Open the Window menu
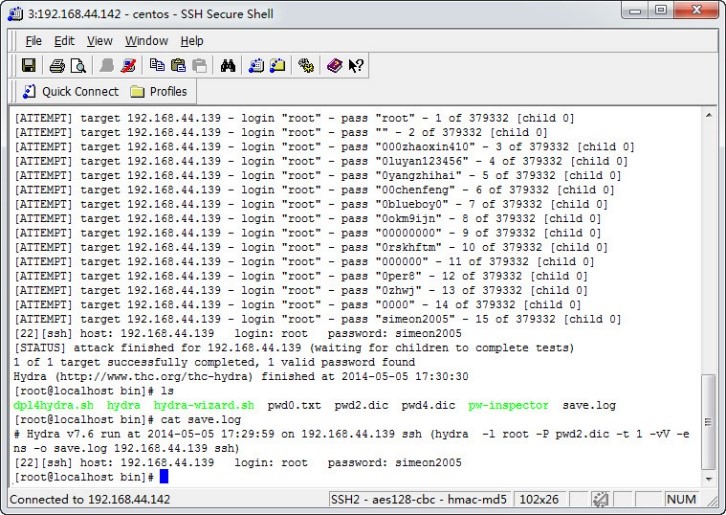The image size is (726, 515). pos(146,41)
